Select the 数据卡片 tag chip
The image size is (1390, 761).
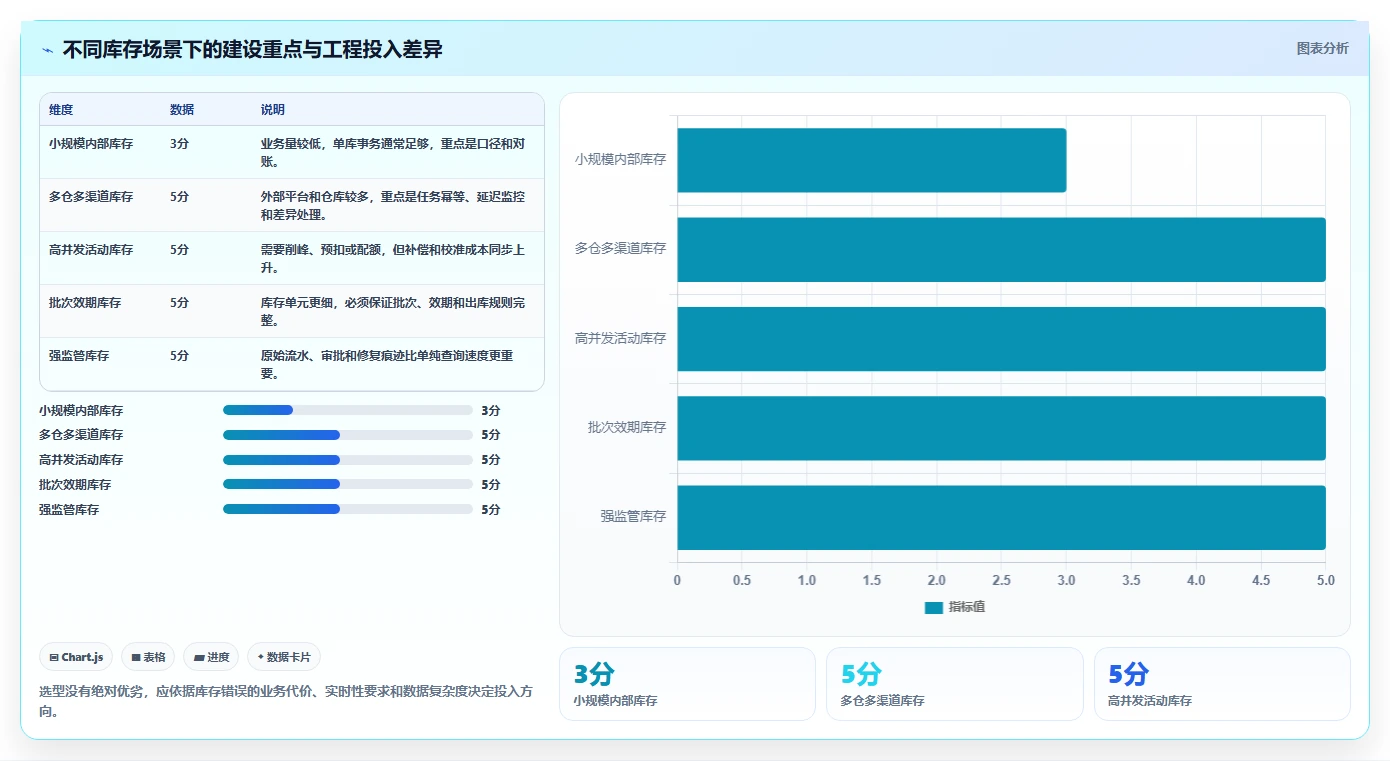(x=284, y=657)
